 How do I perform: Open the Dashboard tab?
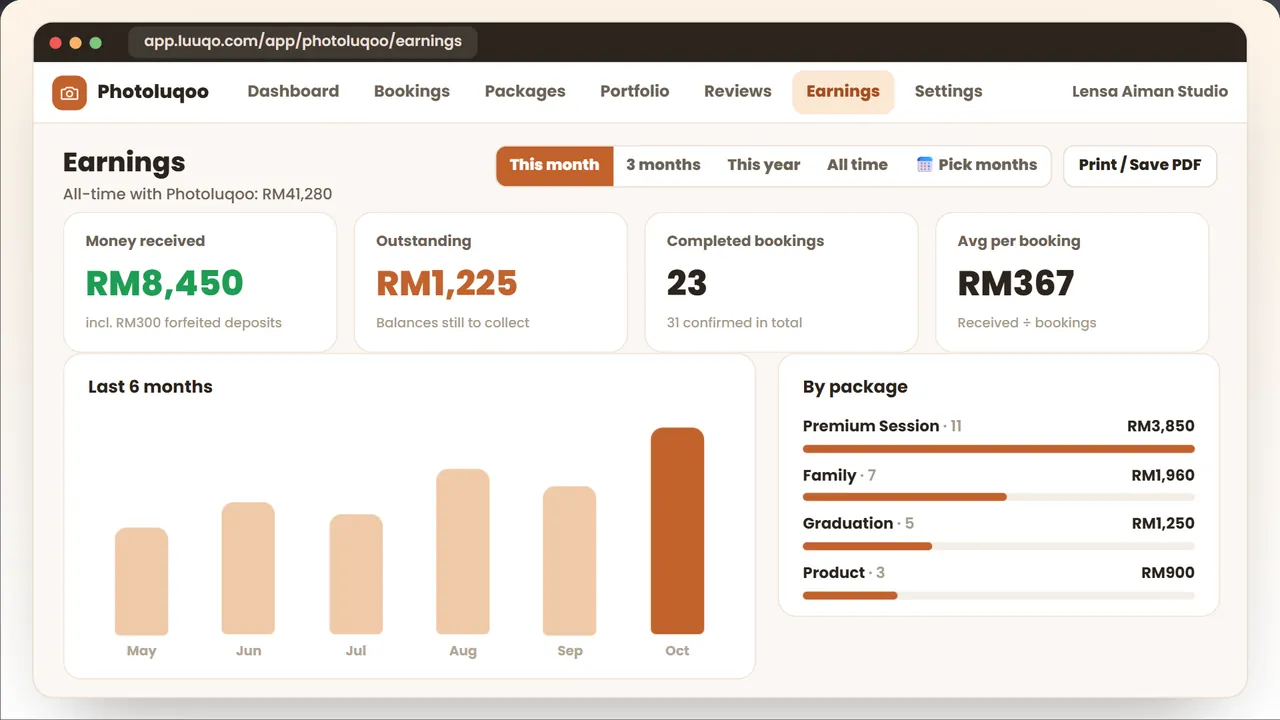tap(293, 91)
